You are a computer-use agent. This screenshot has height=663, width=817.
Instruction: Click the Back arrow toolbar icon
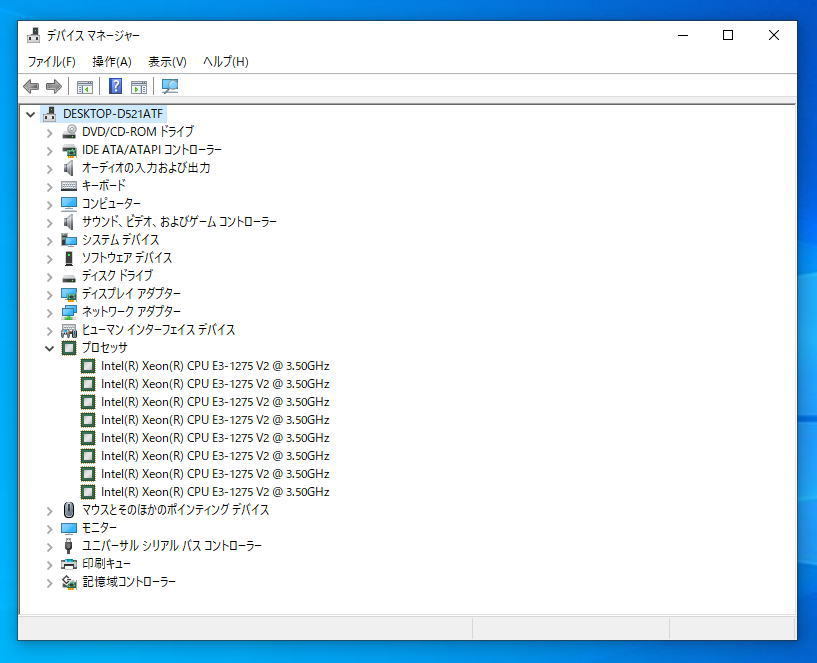click(31, 86)
